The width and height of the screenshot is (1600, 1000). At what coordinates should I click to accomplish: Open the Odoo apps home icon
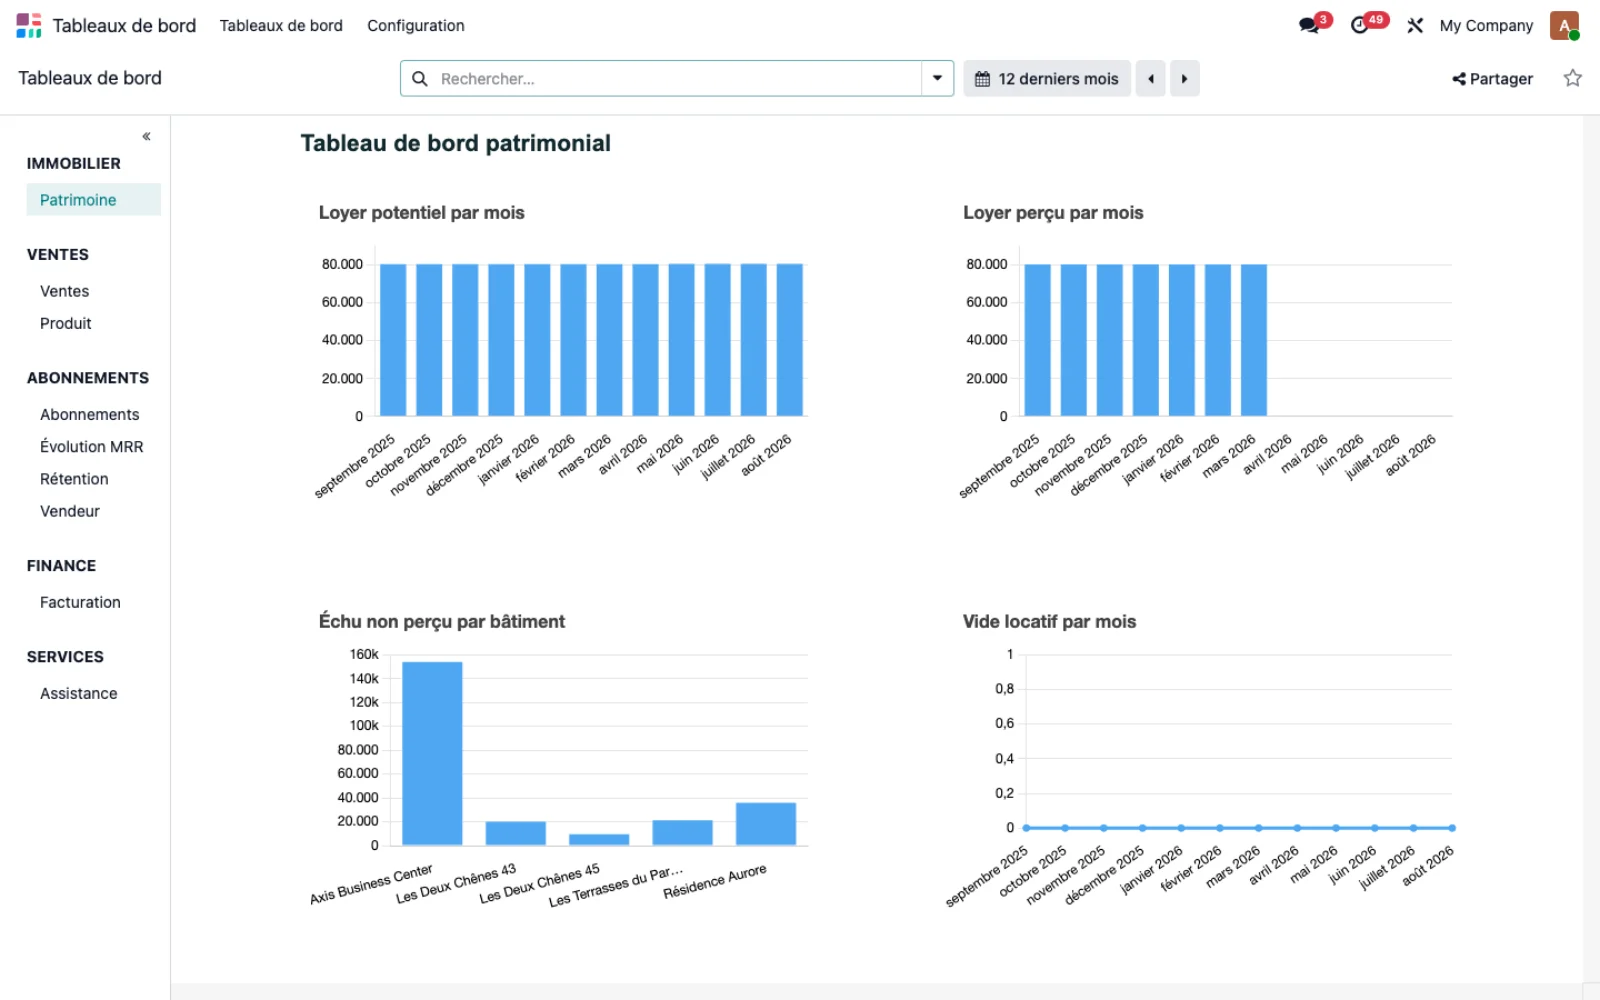29,25
